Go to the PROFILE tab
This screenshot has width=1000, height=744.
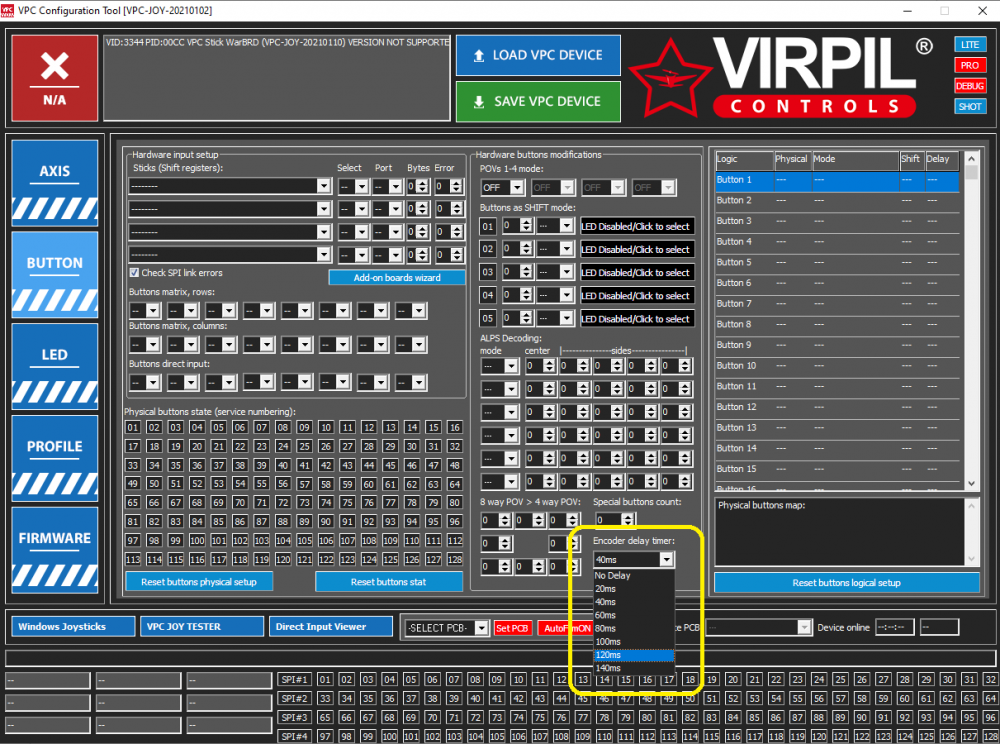55,458
